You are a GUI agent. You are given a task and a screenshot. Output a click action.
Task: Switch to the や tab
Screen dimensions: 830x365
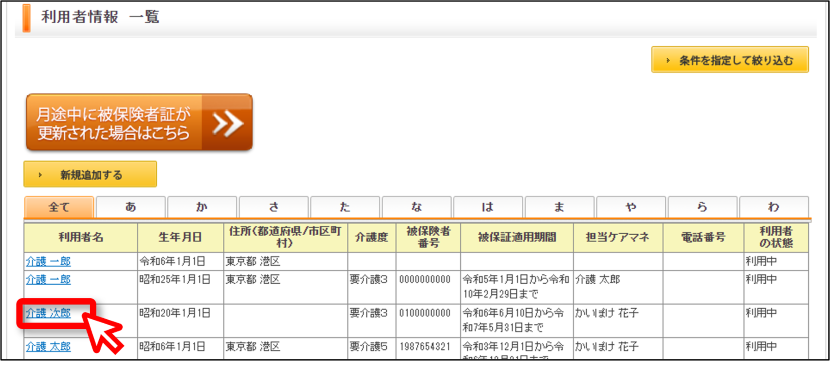coord(631,207)
